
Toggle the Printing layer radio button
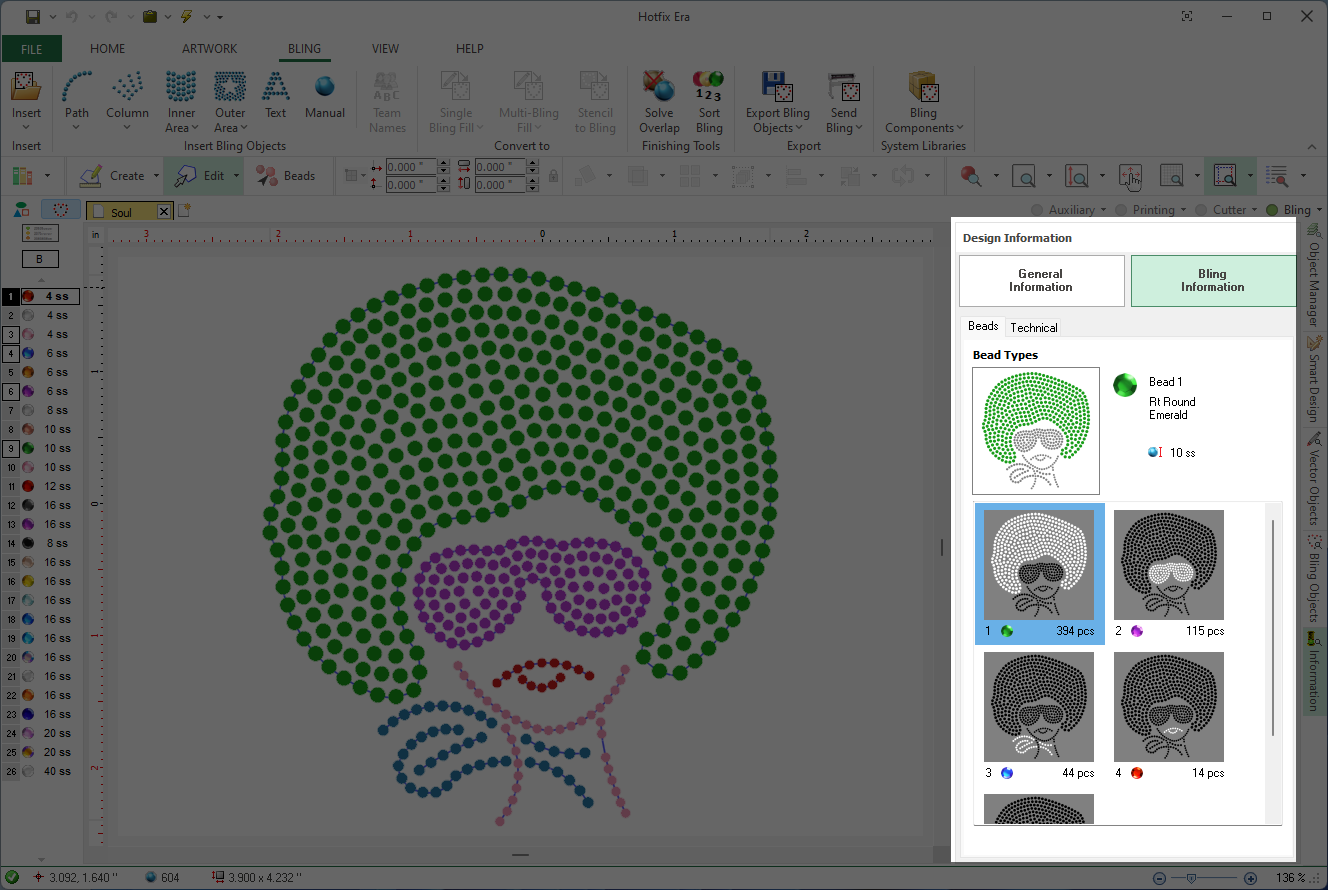(x=1122, y=210)
